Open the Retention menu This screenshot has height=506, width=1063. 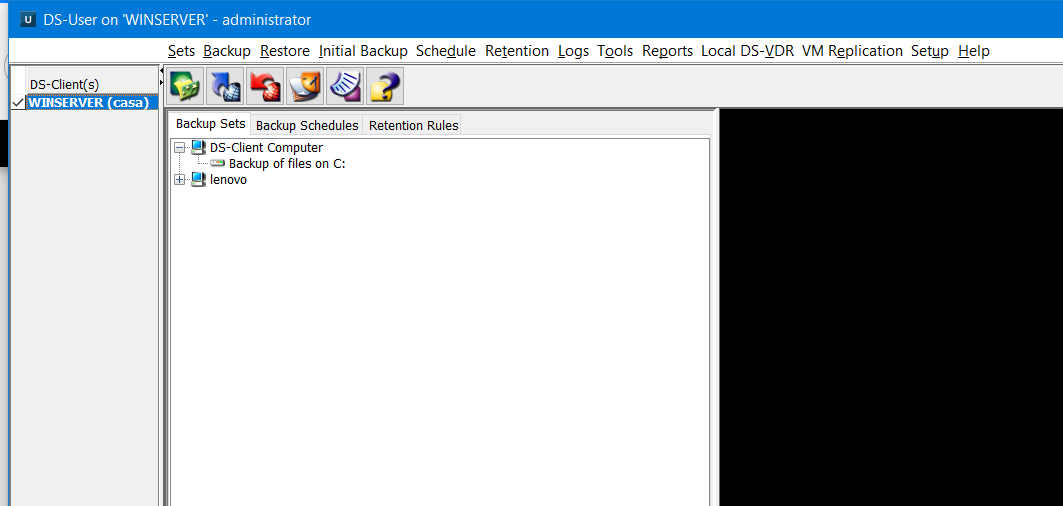517,51
